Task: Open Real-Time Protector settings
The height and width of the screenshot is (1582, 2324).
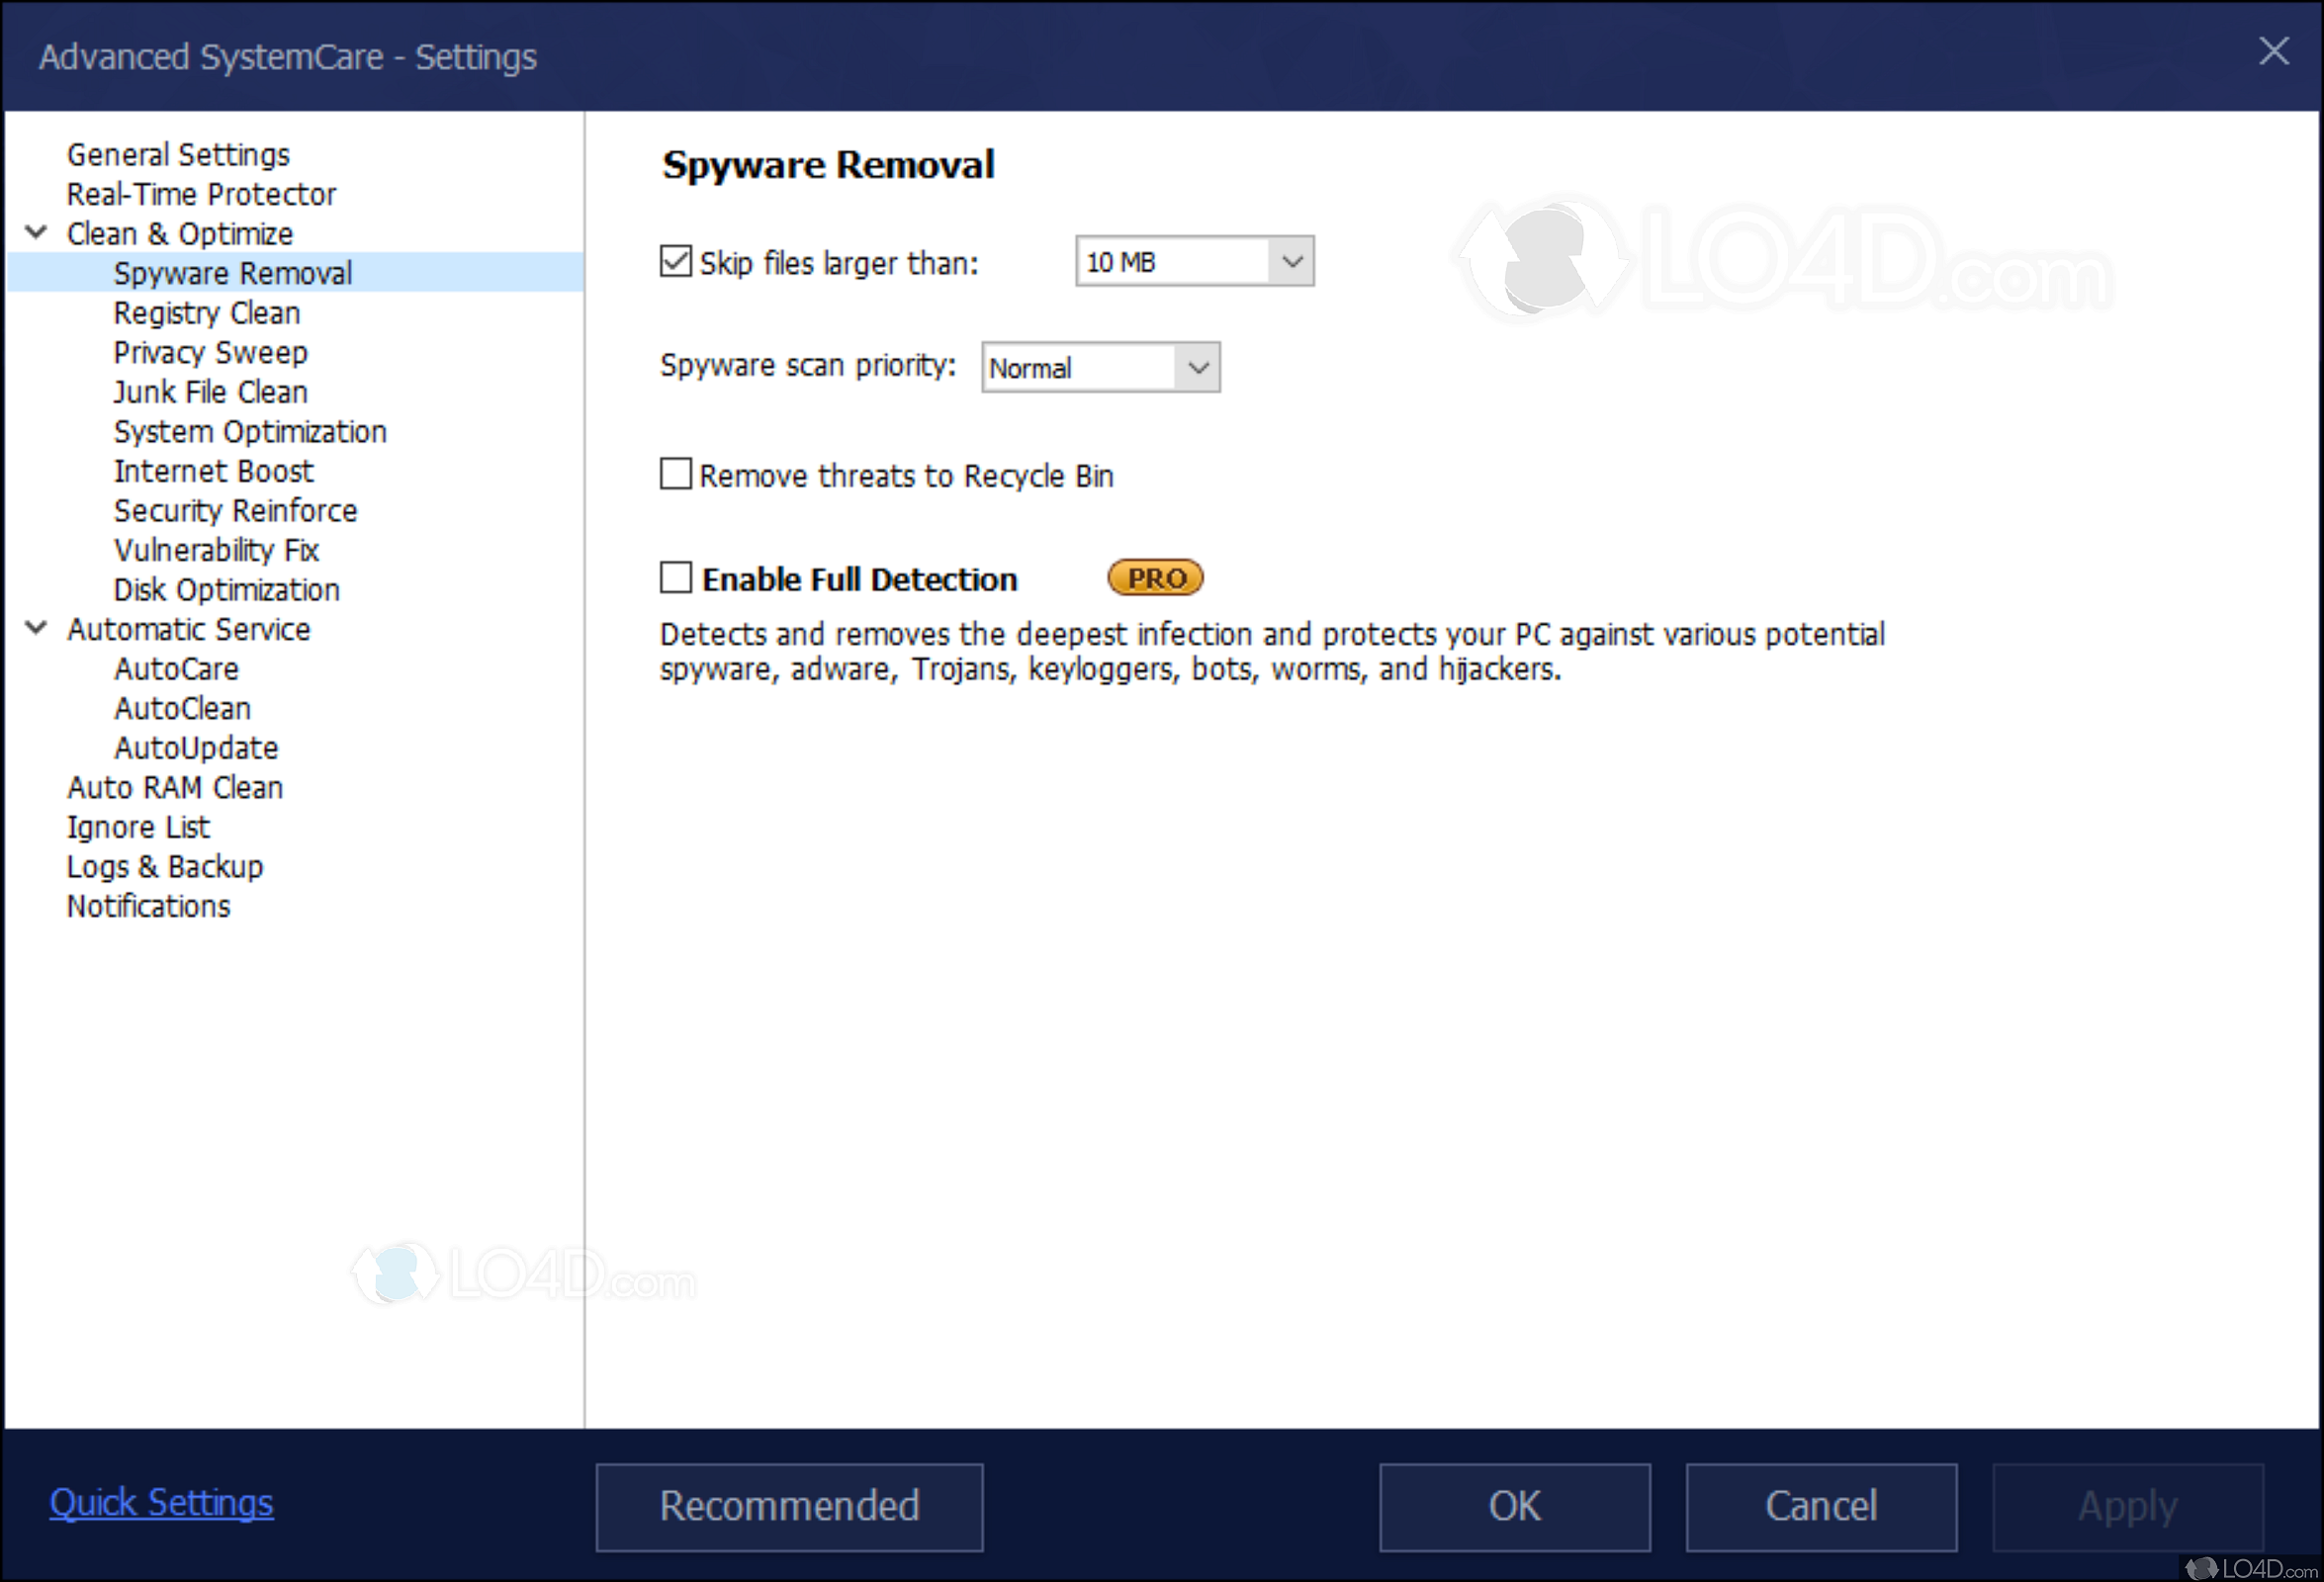Action: (x=201, y=194)
